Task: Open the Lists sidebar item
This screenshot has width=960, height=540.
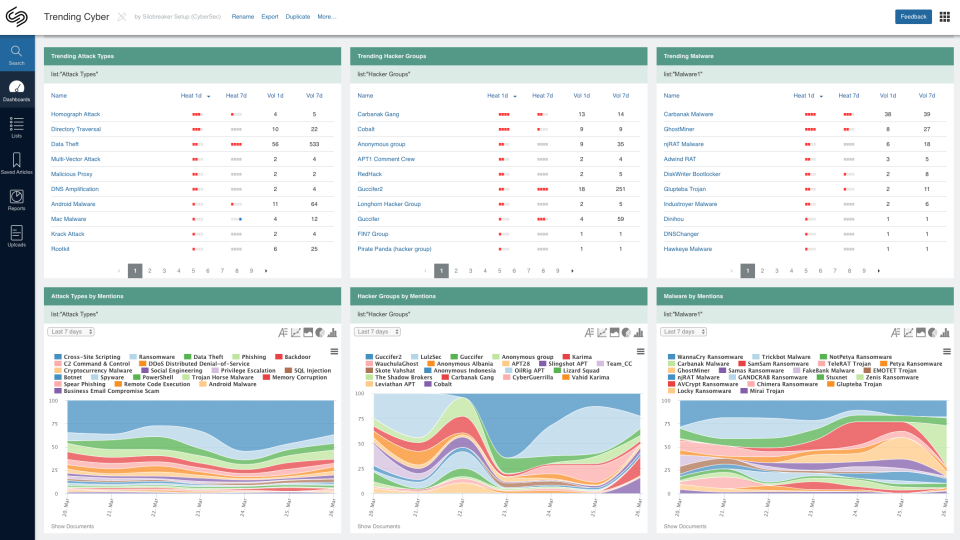Action: (17, 127)
